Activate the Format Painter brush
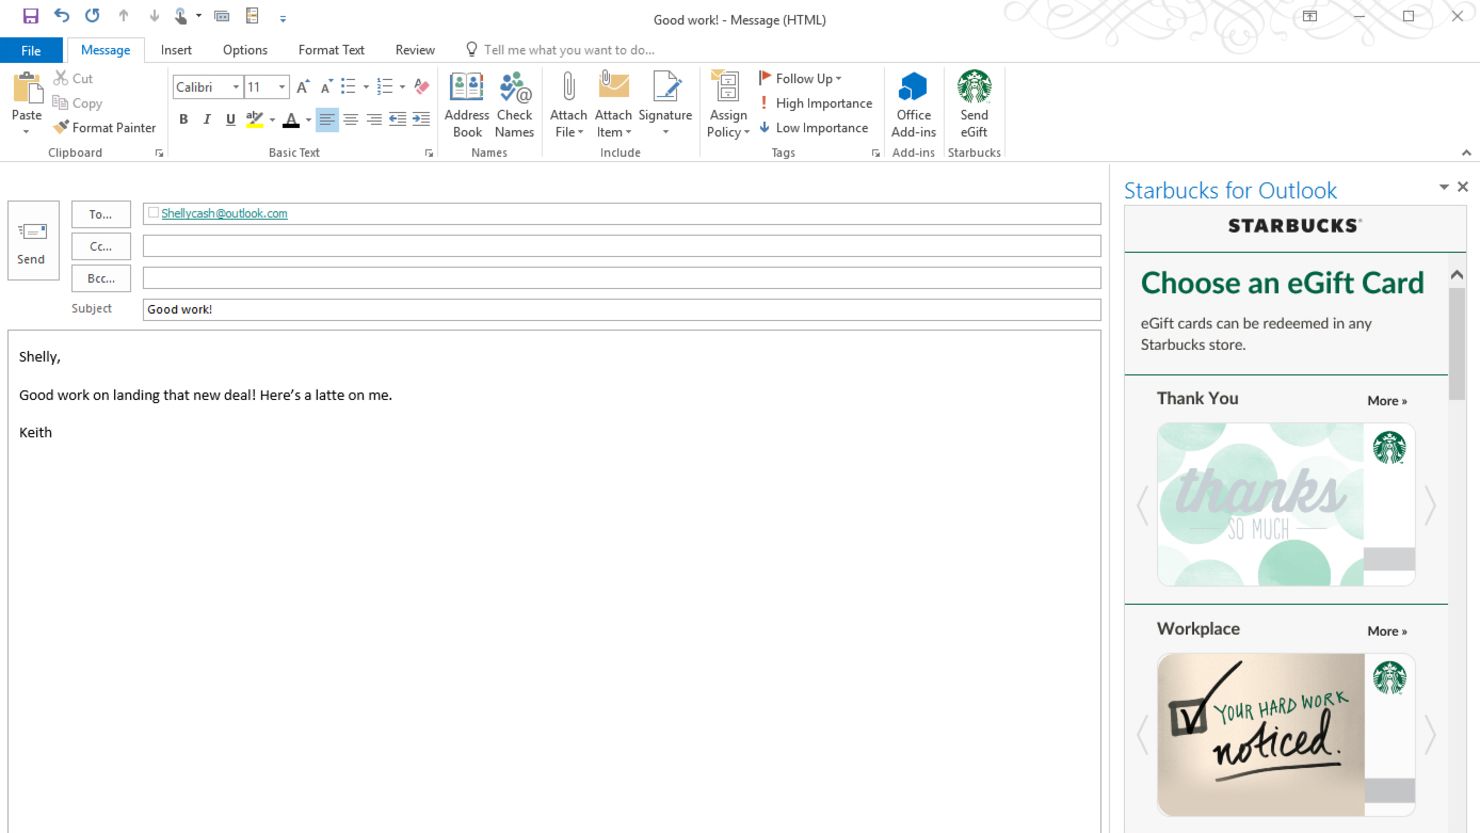 pos(61,127)
